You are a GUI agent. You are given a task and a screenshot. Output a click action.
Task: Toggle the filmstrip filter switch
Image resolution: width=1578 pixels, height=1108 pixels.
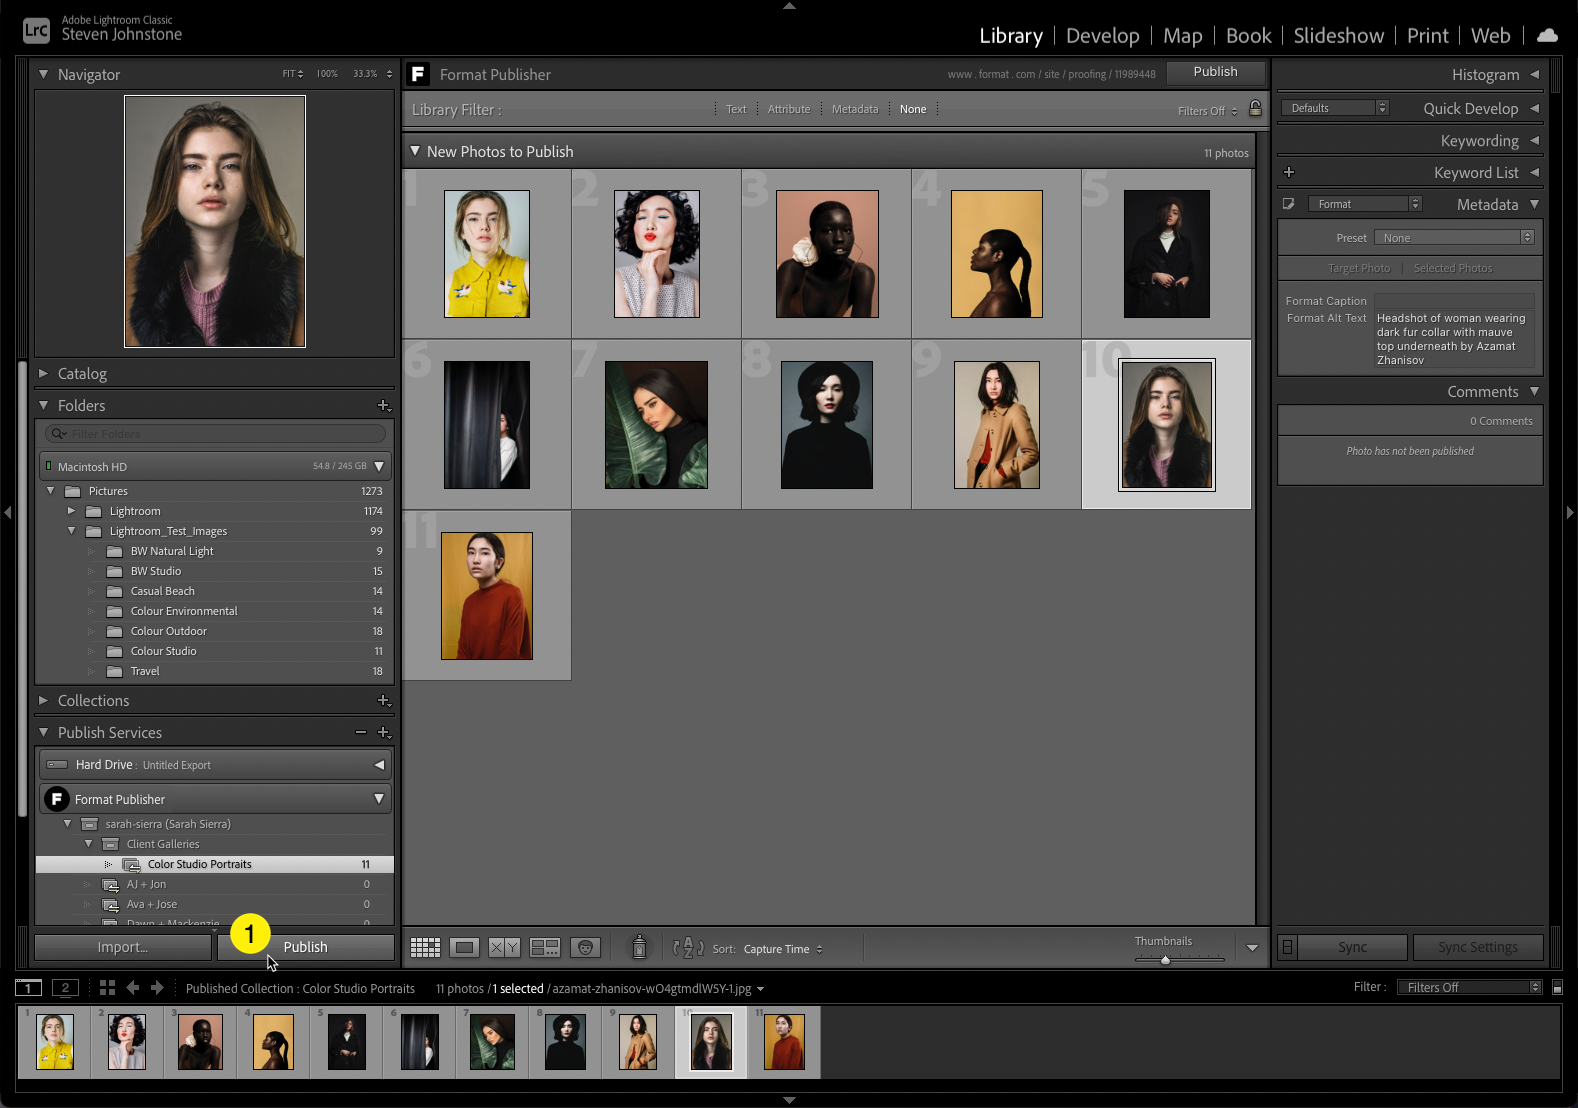tap(1557, 988)
